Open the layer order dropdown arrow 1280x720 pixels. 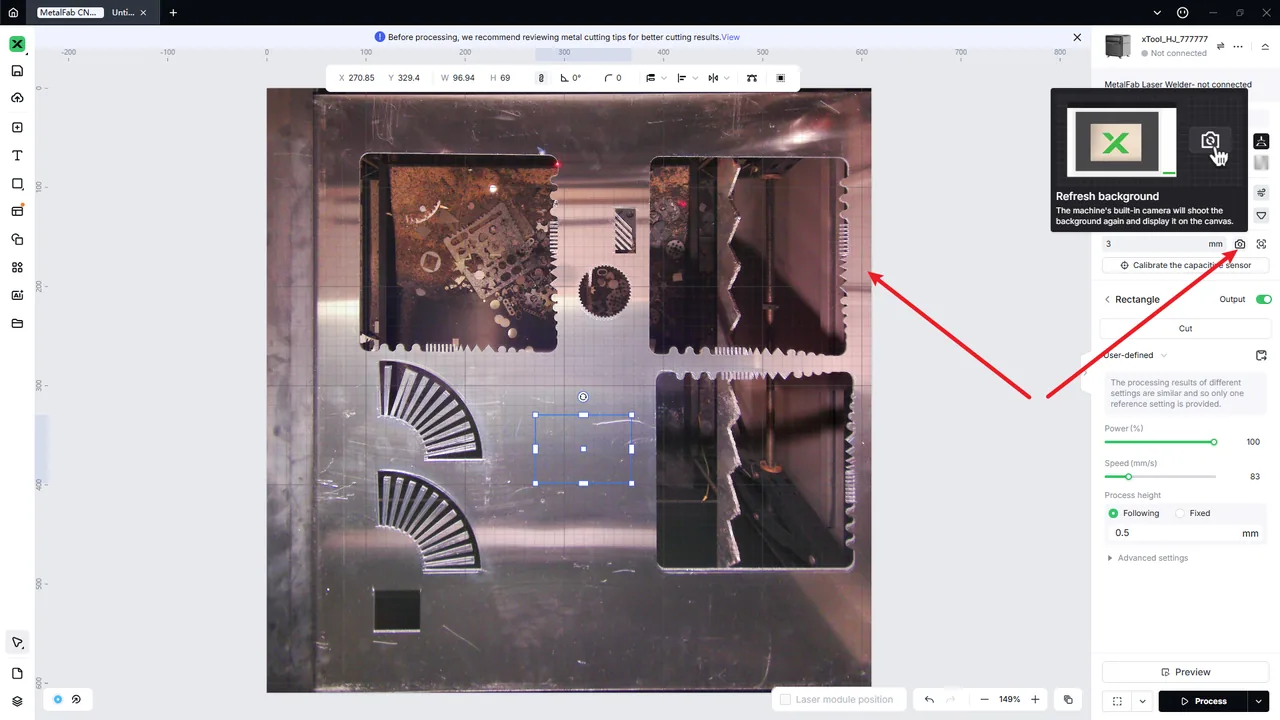(x=664, y=78)
